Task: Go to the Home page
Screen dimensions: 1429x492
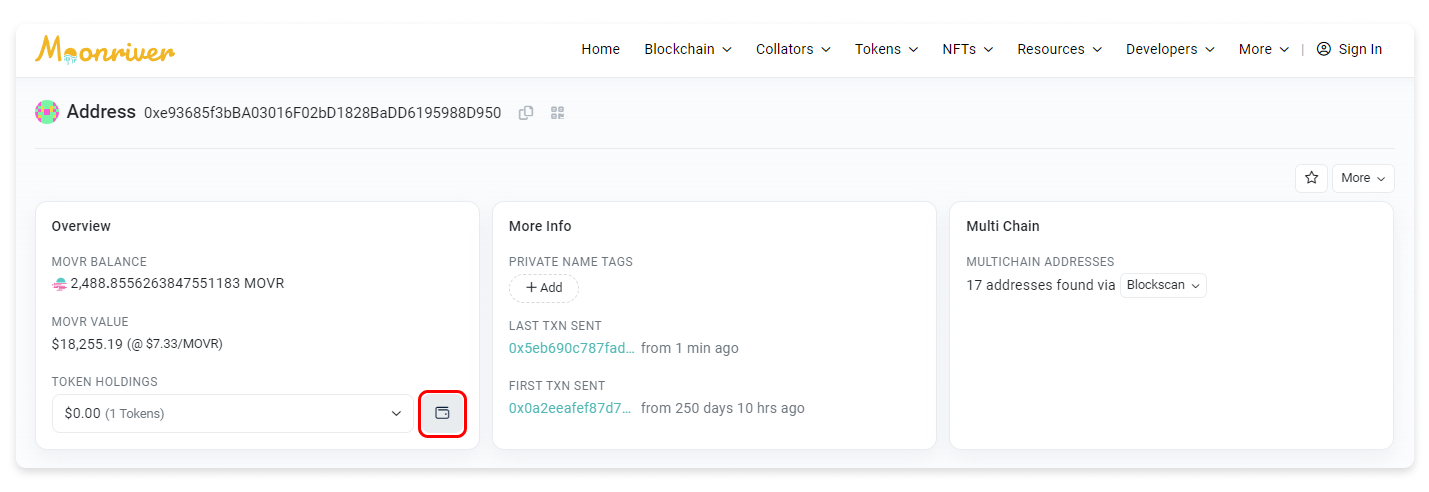Action: point(601,49)
